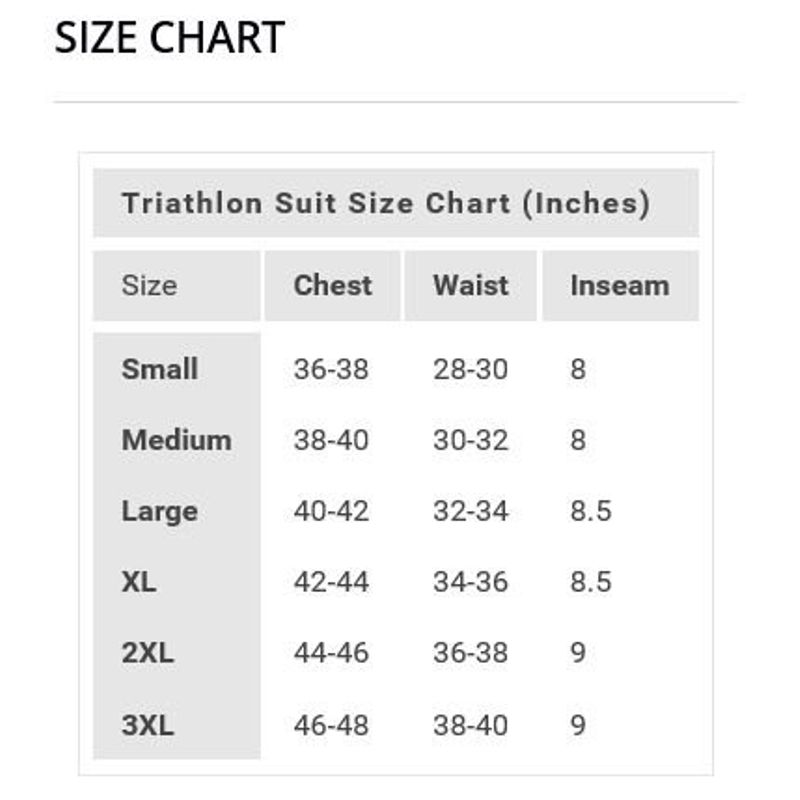Click the Size column header

tap(149, 285)
